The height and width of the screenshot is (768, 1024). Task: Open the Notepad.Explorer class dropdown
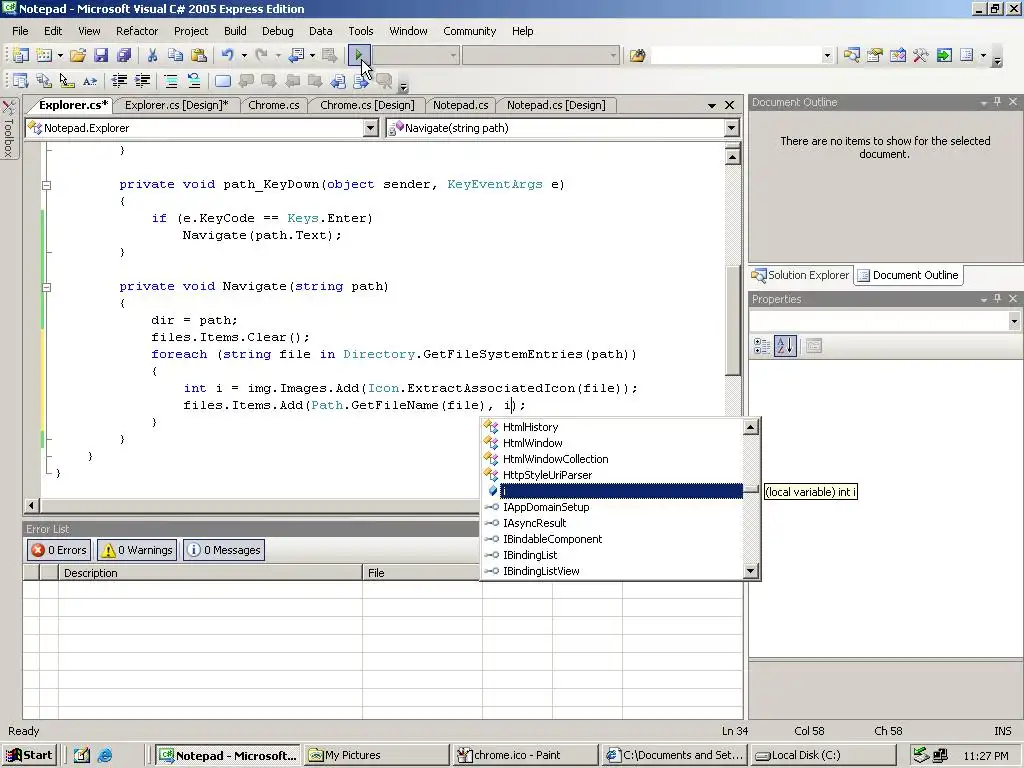370,128
